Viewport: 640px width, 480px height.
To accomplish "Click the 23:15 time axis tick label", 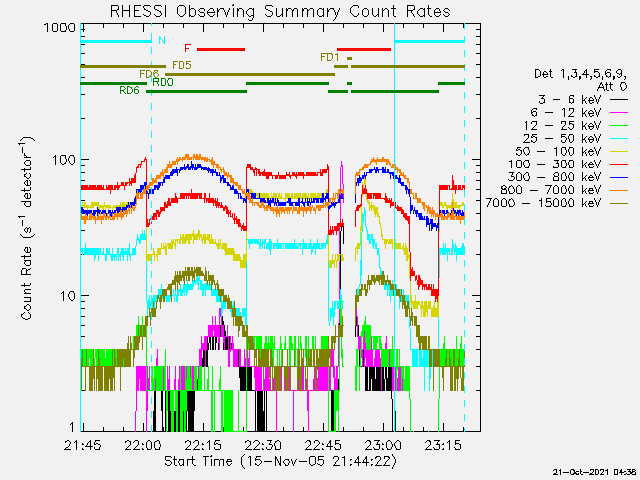I will 443,445.
